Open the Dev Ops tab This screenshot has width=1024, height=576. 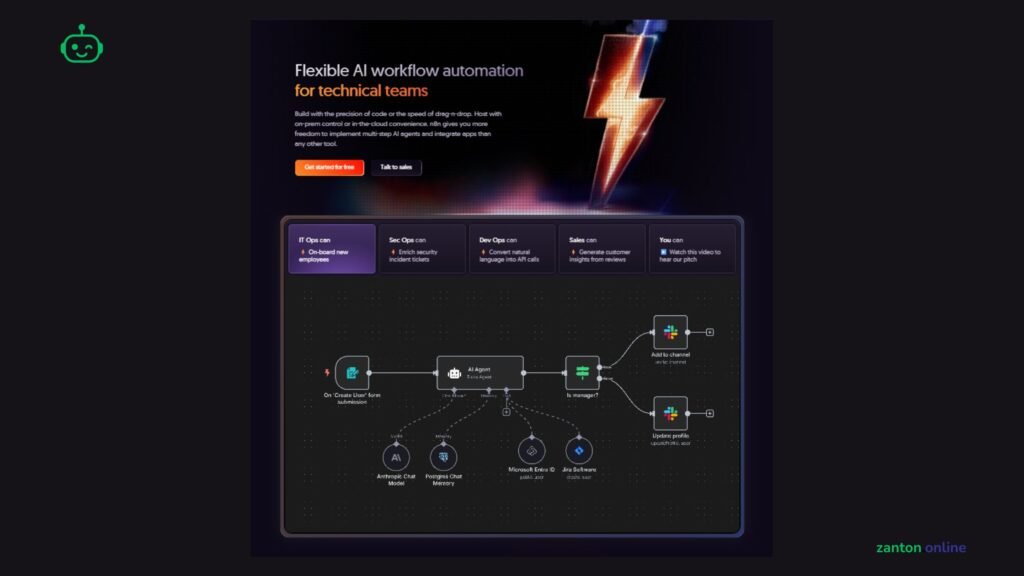pos(512,249)
